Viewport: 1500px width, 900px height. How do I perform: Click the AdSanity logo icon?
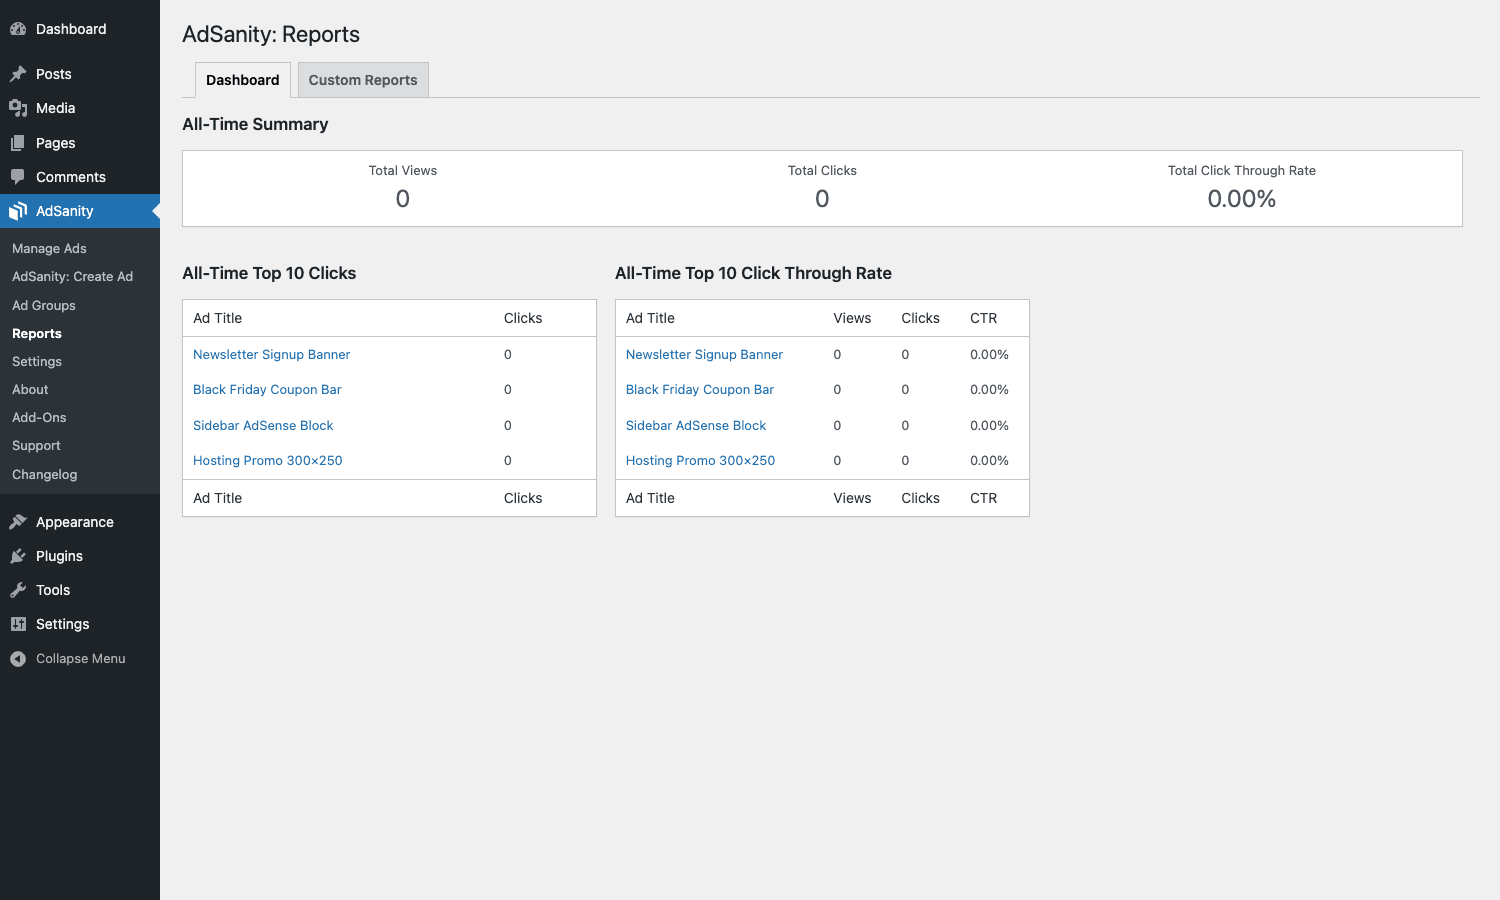(x=18, y=211)
